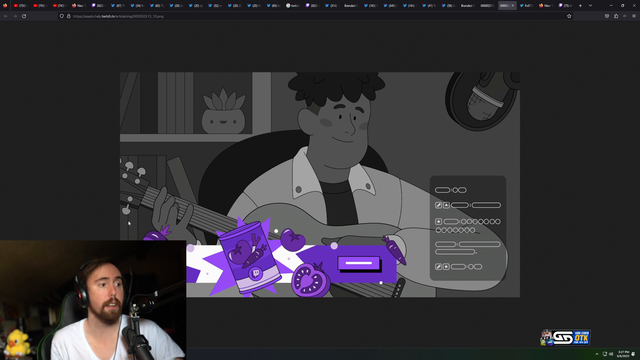Screen dimensions: 640x360
Task: Switch to the last purple Twitch tab
Action: [x=566, y=6]
